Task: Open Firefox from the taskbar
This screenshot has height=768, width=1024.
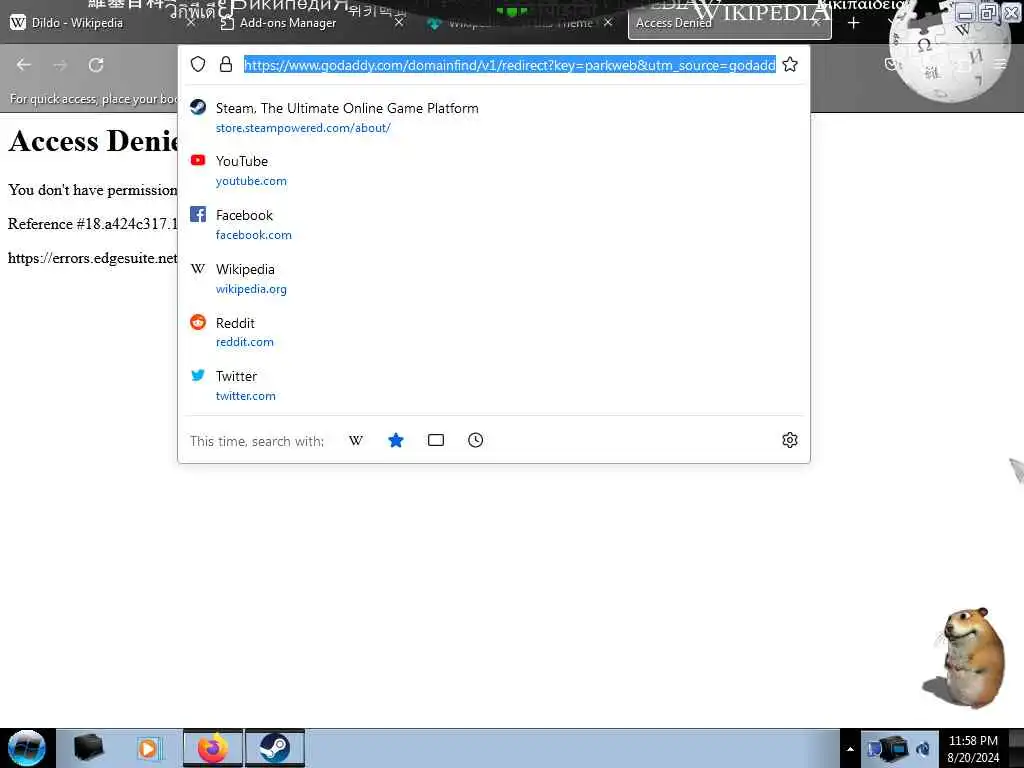Action: 213,748
